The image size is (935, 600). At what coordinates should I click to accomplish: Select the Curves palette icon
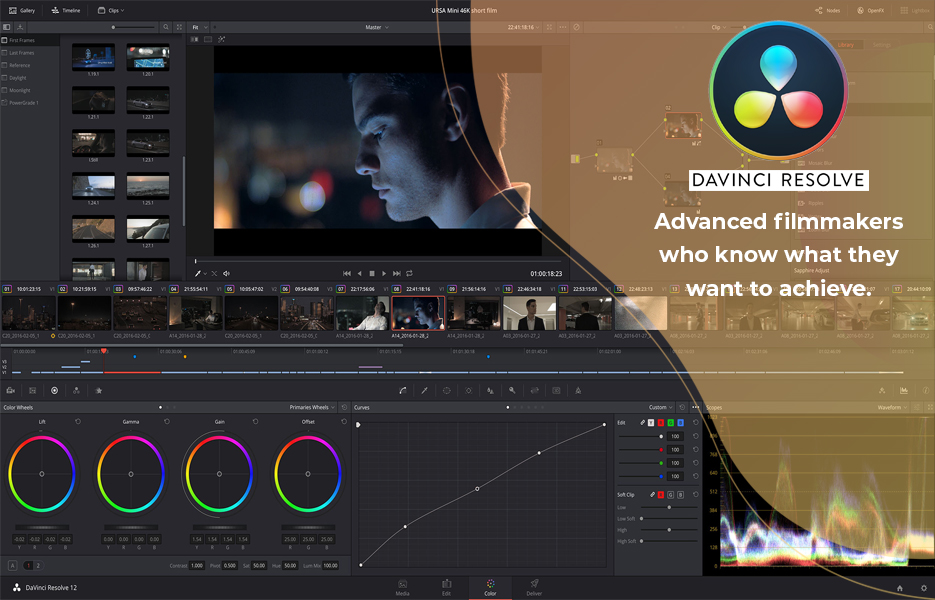tap(403, 391)
